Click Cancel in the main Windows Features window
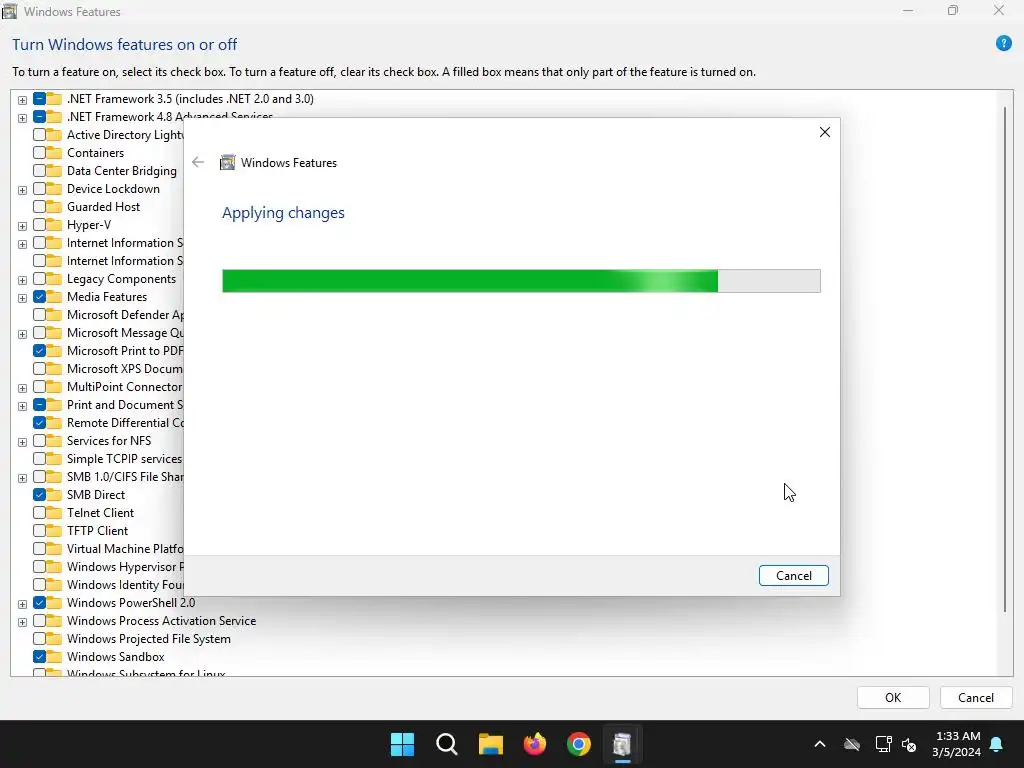The image size is (1024, 768). (976, 697)
